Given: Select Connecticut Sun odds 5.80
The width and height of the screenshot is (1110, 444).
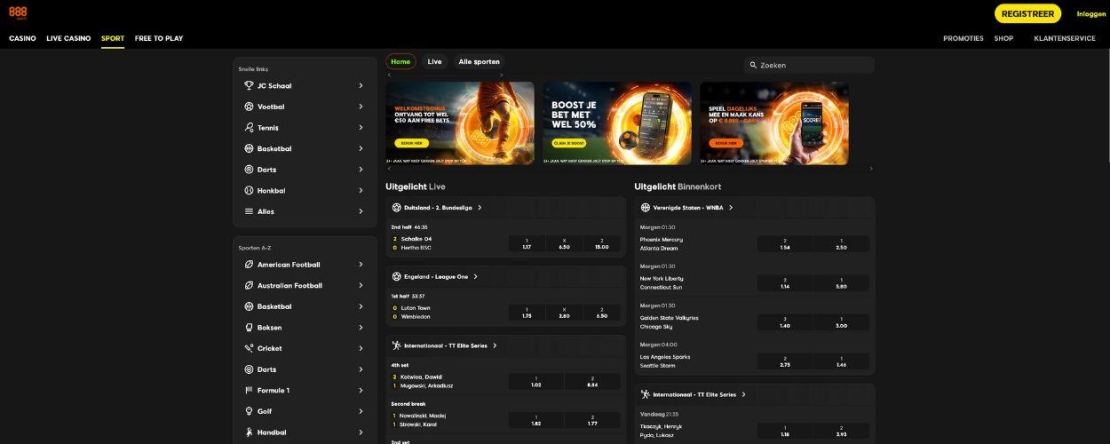Looking at the screenshot, I should pyautogui.click(x=841, y=283).
